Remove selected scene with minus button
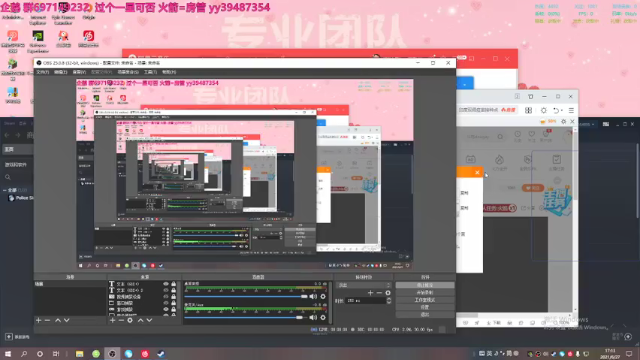This screenshot has width=640, height=360. pos(47,320)
